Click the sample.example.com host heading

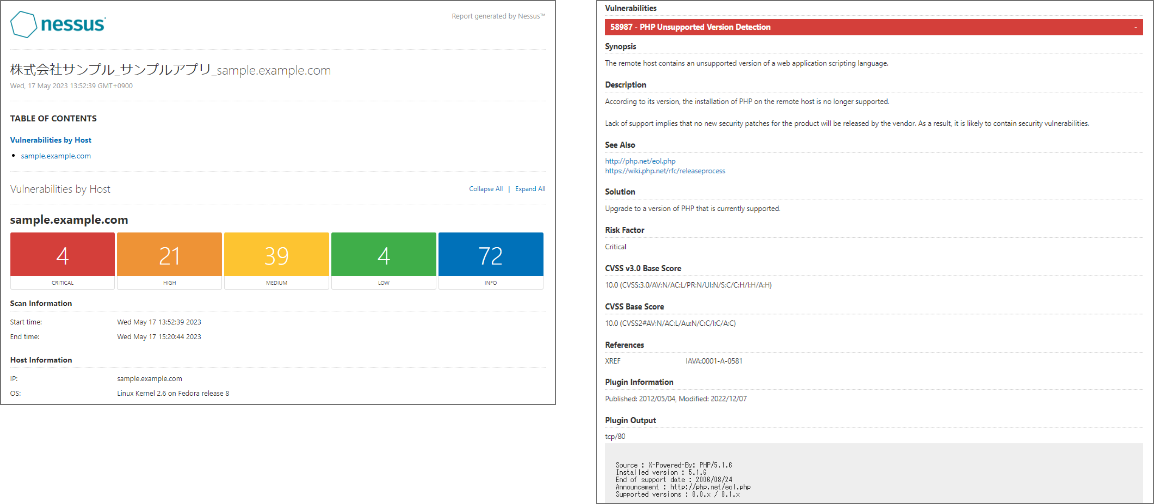(x=69, y=219)
